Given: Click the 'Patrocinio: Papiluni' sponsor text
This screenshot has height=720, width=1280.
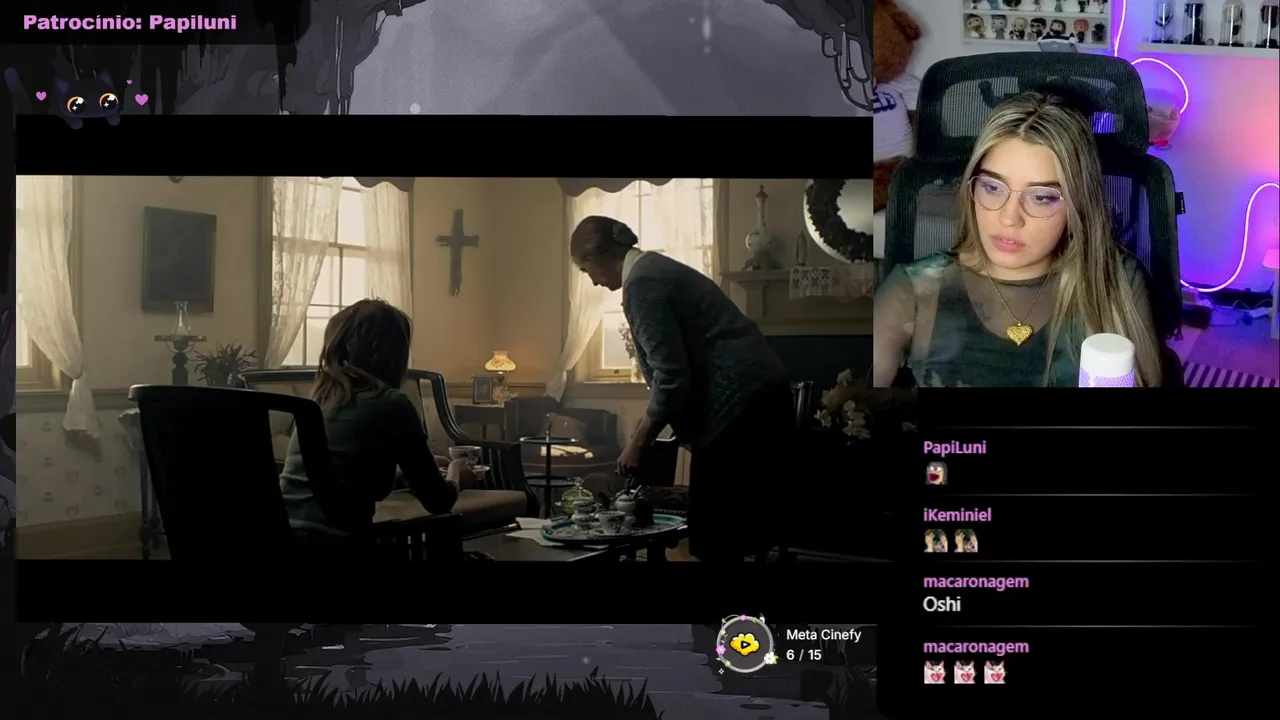Looking at the screenshot, I should pyautogui.click(x=130, y=22).
